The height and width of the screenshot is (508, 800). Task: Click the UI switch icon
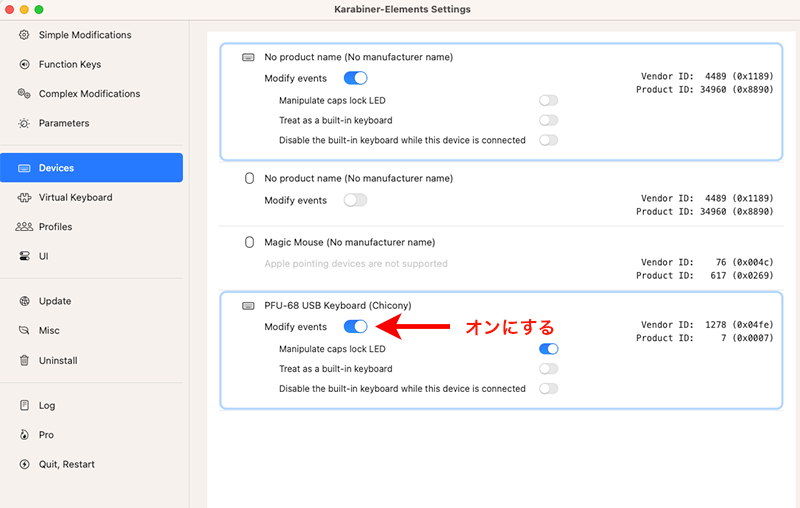pyautogui.click(x=24, y=256)
